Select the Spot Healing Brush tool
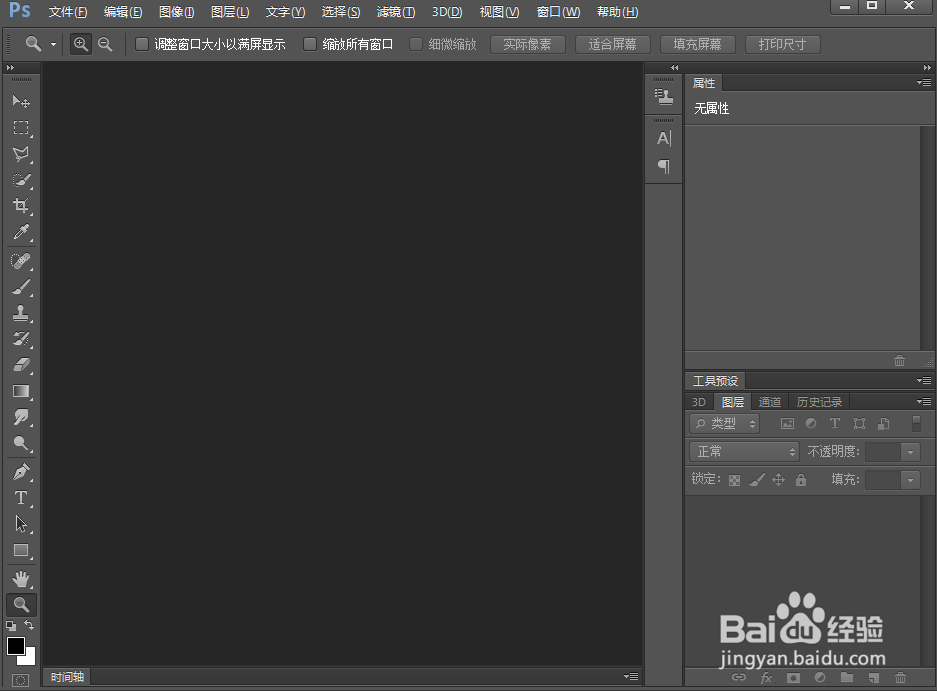This screenshot has width=937, height=691. pyautogui.click(x=21, y=261)
